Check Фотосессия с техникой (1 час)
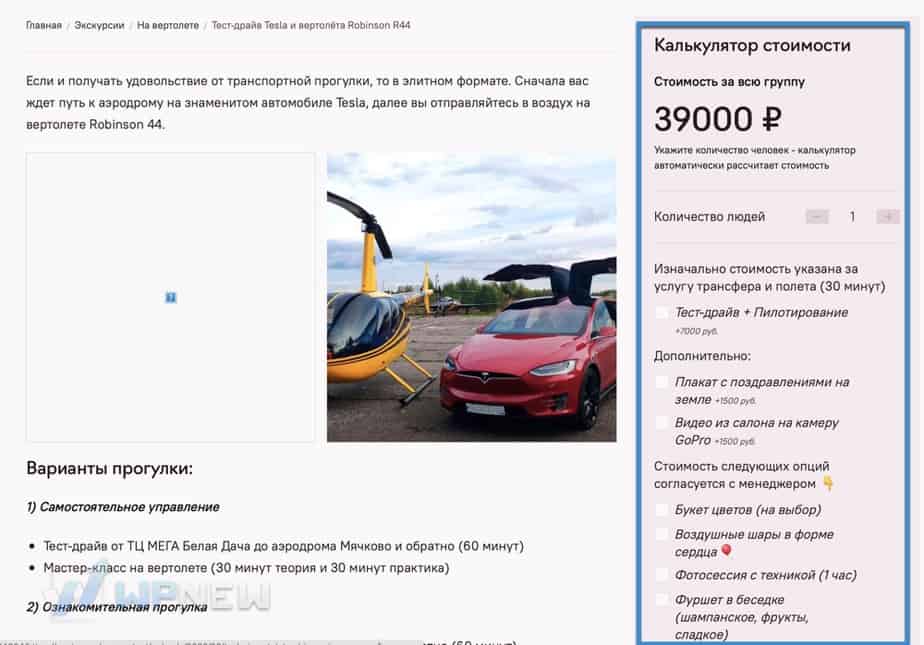 [662, 575]
